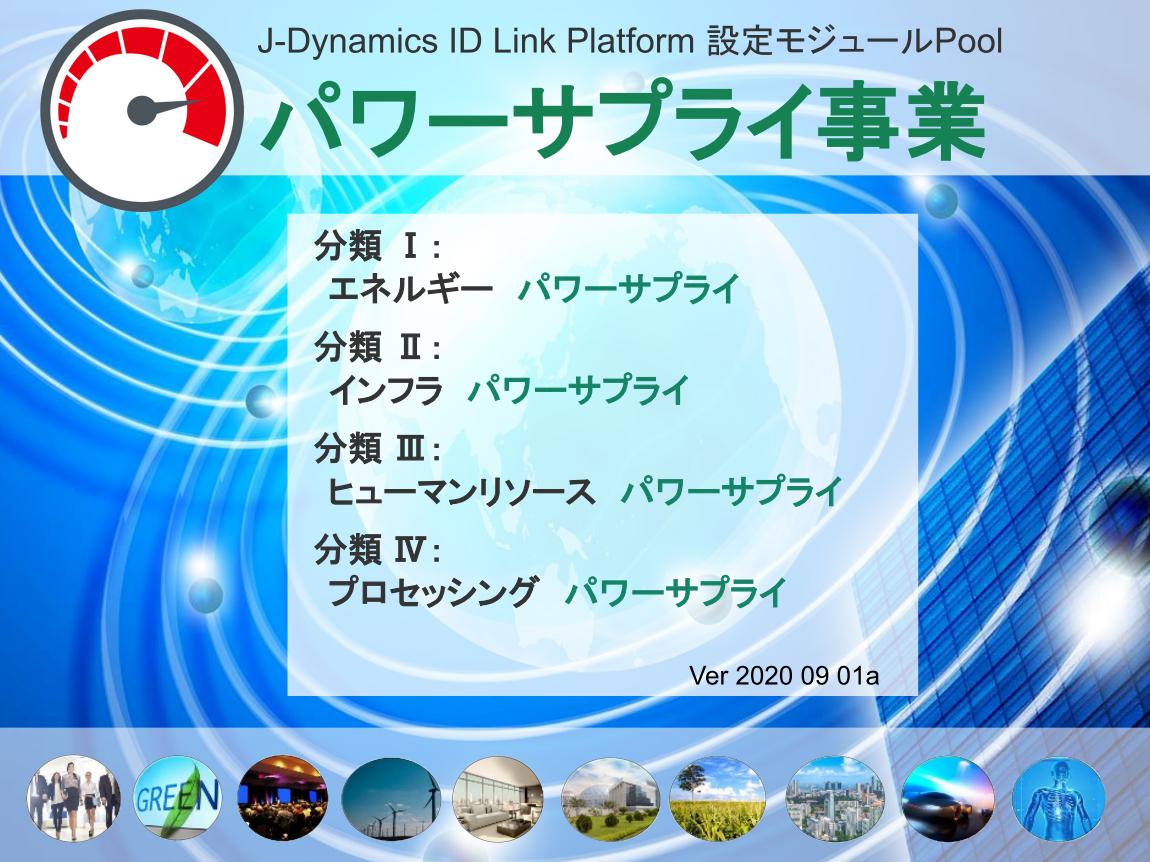Click the red speedometer gauge icon
Image resolution: width=1150 pixels, height=862 pixels.
[145, 109]
